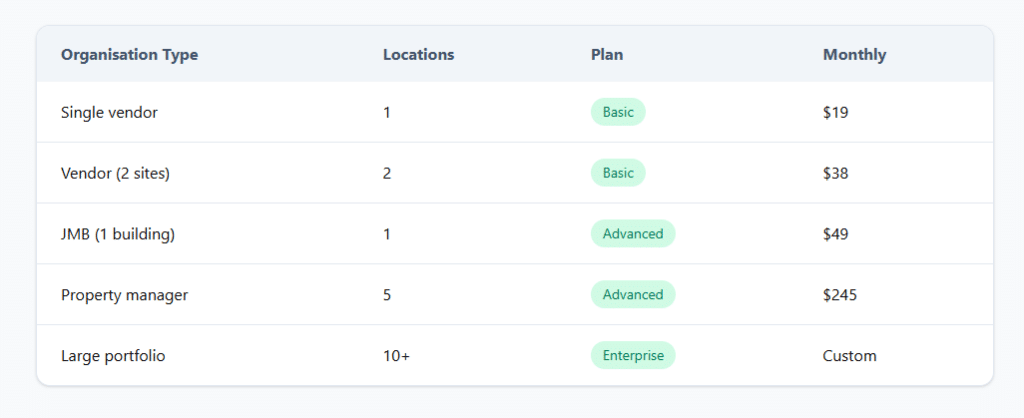Click the Basic badge for Vendor (2 sites)
This screenshot has width=1024, height=418.
(618, 173)
